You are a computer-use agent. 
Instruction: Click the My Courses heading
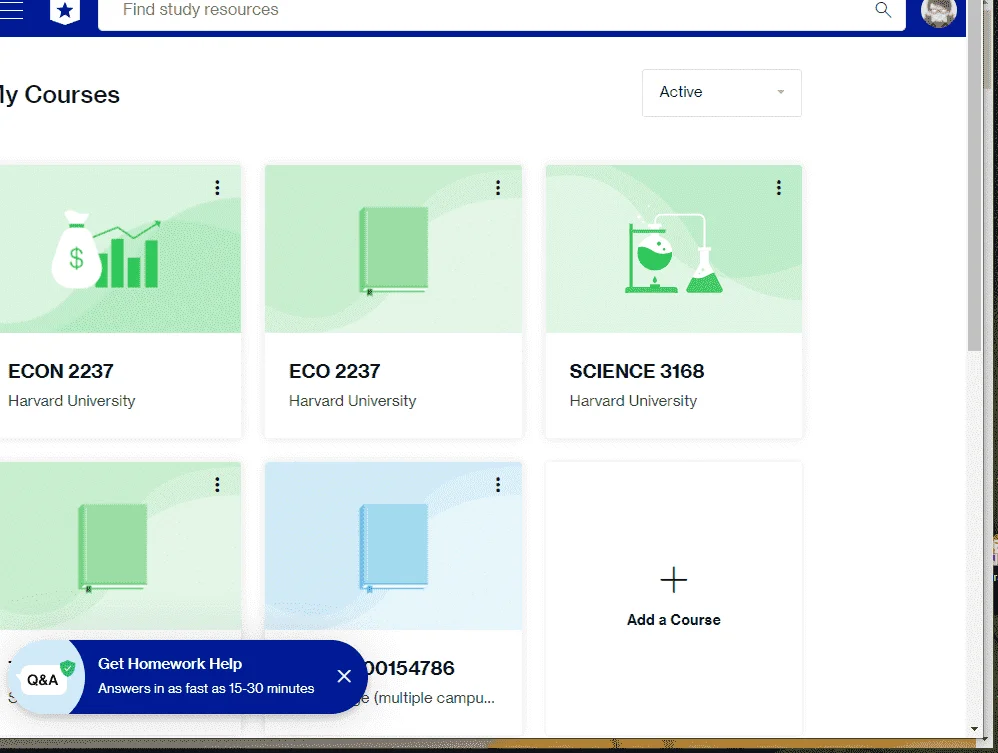click(x=59, y=95)
